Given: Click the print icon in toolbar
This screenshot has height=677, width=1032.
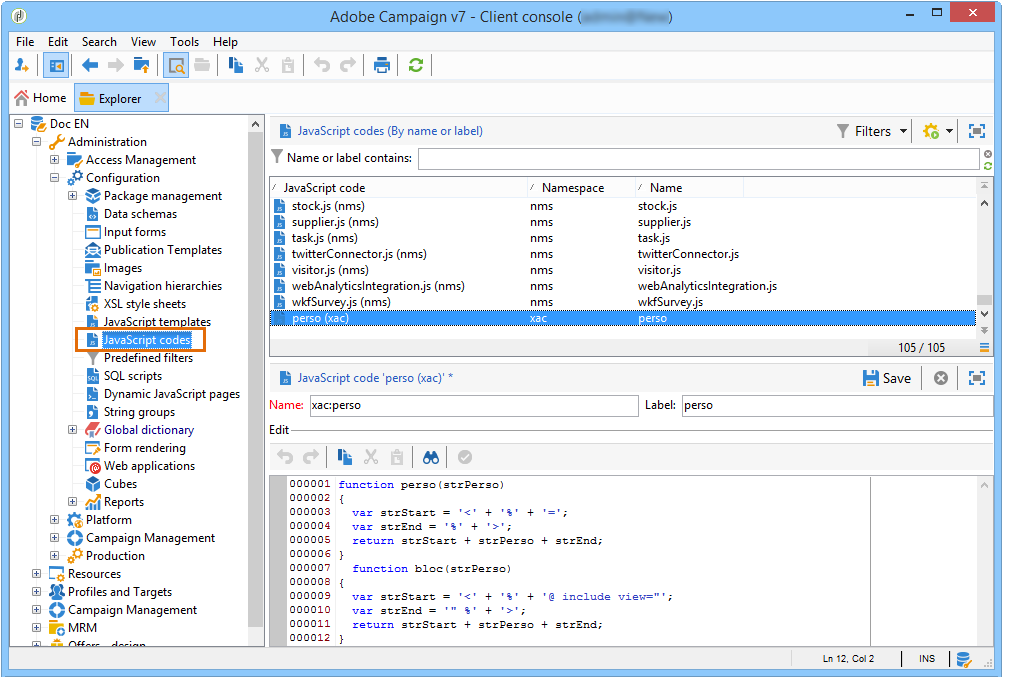Looking at the screenshot, I should click(382, 65).
